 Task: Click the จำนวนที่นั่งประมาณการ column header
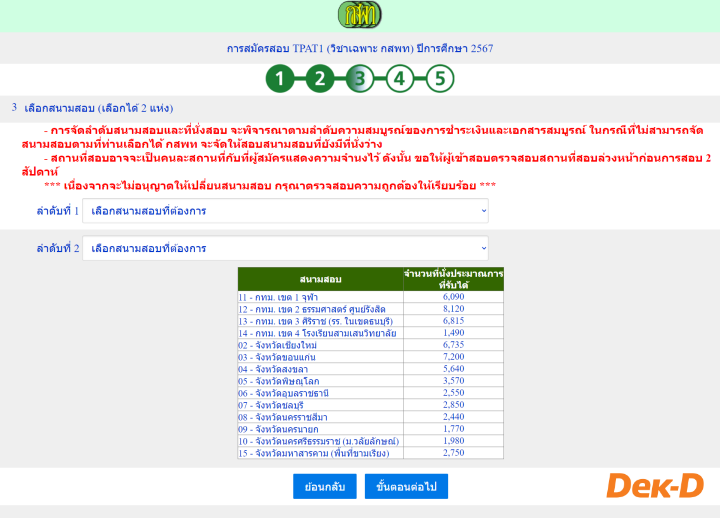point(453,279)
